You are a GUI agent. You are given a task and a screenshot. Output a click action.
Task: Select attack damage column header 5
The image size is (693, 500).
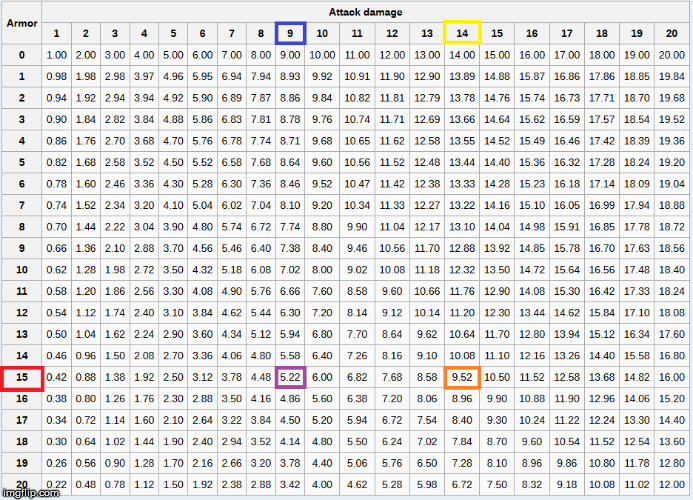pos(173,33)
